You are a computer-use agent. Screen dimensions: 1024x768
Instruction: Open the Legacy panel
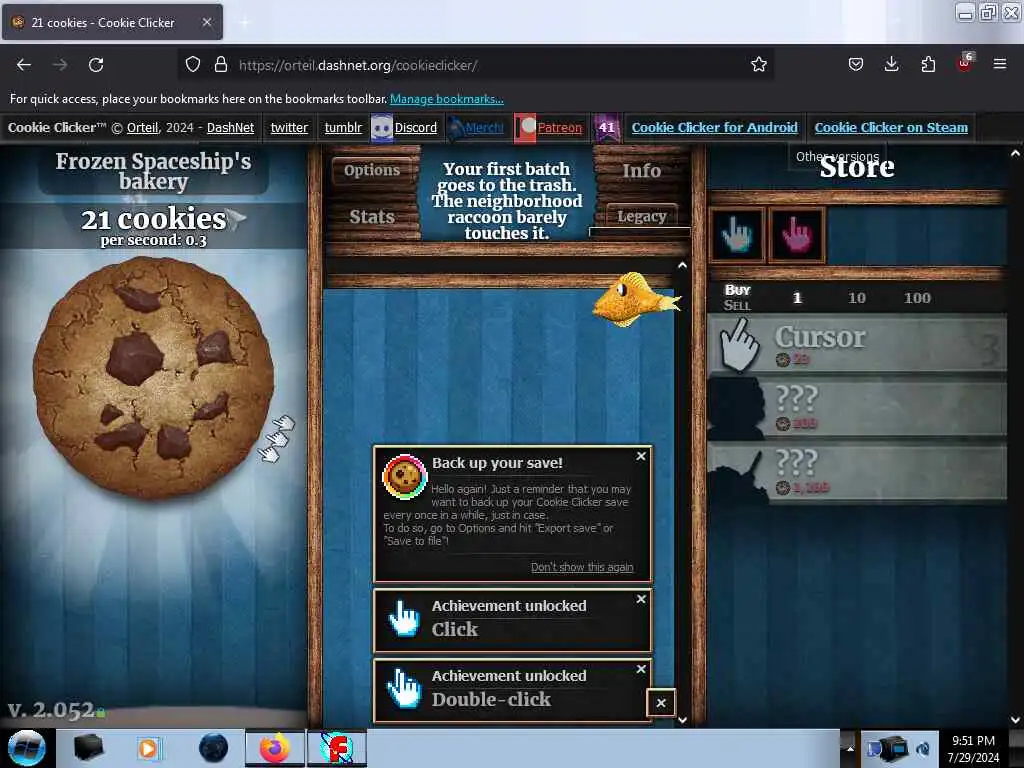click(x=641, y=216)
